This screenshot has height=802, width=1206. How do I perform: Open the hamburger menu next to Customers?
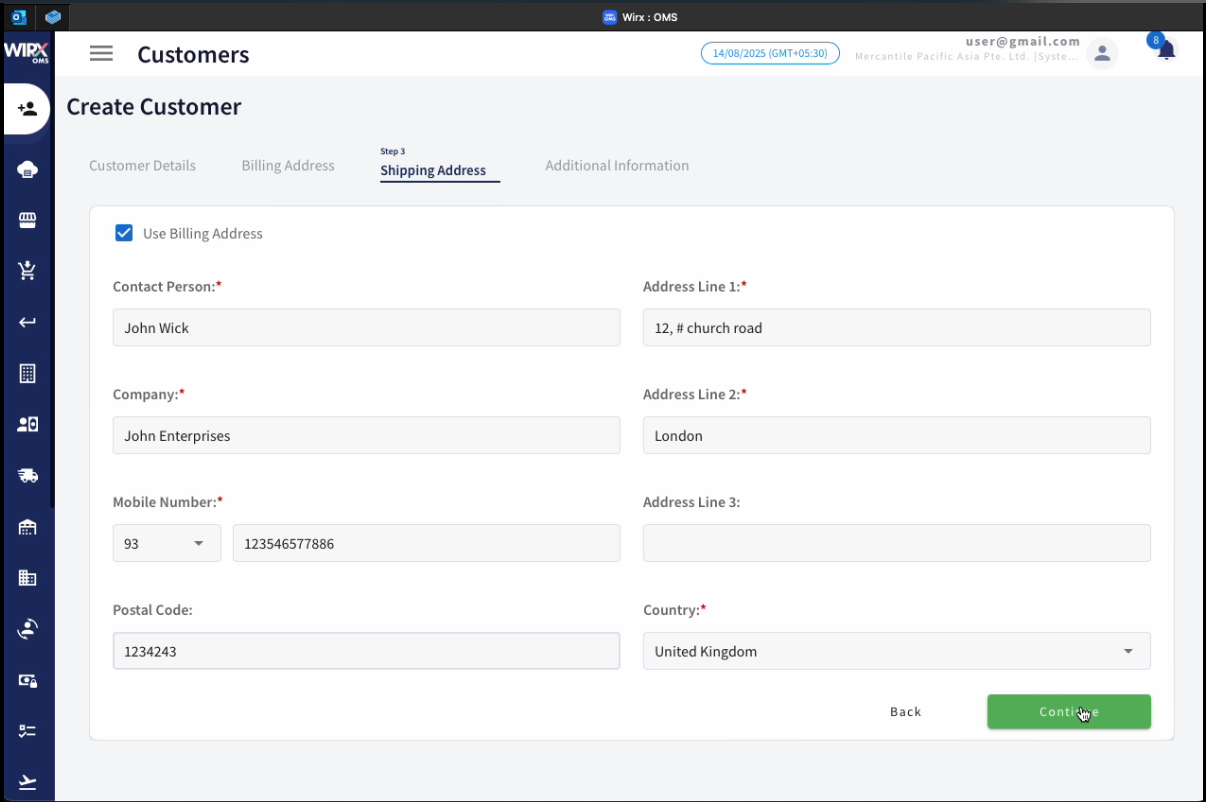pos(101,53)
